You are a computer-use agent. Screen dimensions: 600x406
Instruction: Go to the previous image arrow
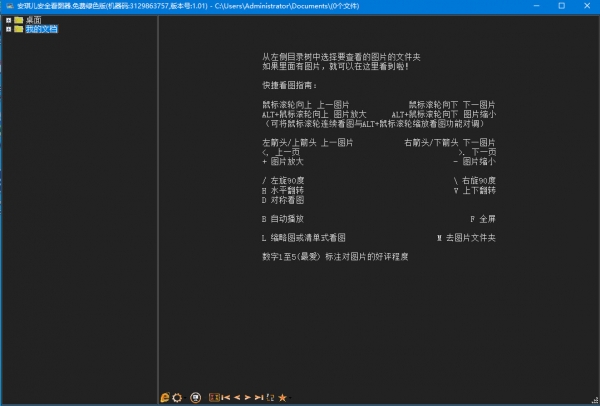(237, 398)
